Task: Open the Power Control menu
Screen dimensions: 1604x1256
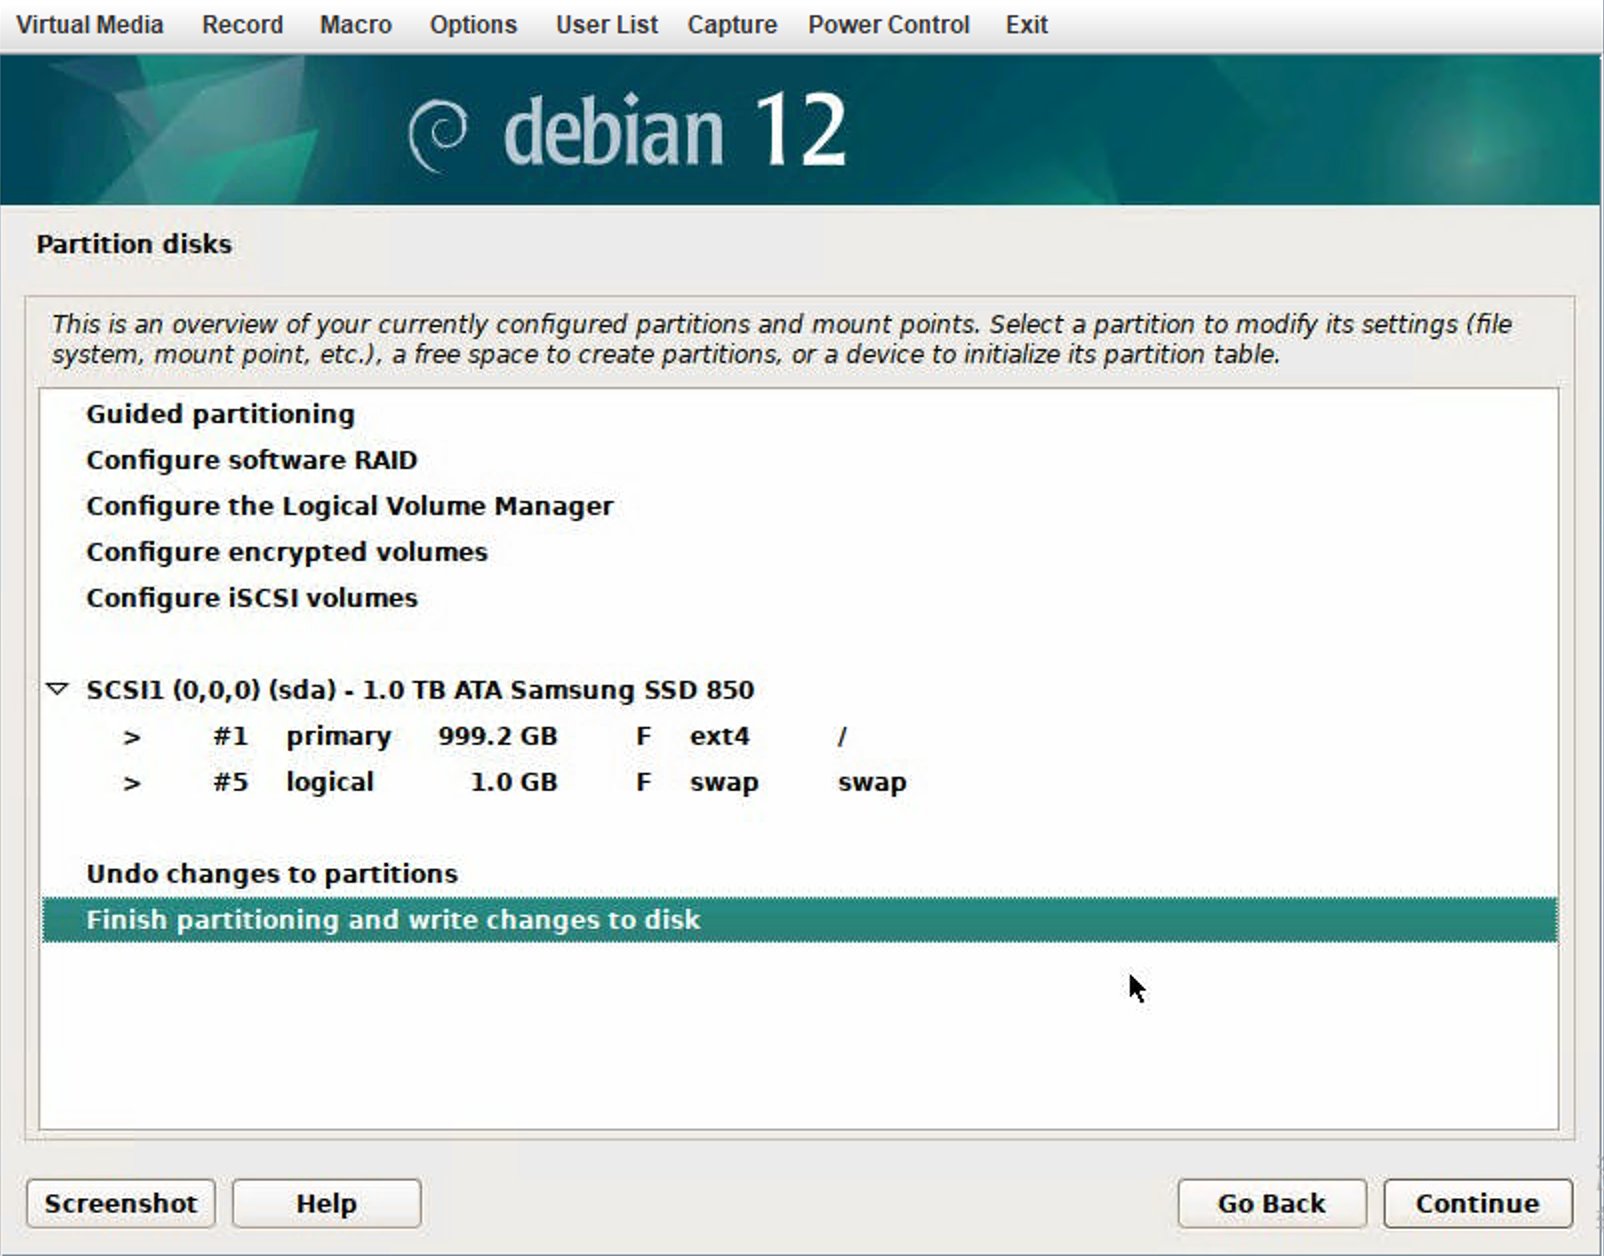Action: 888,25
